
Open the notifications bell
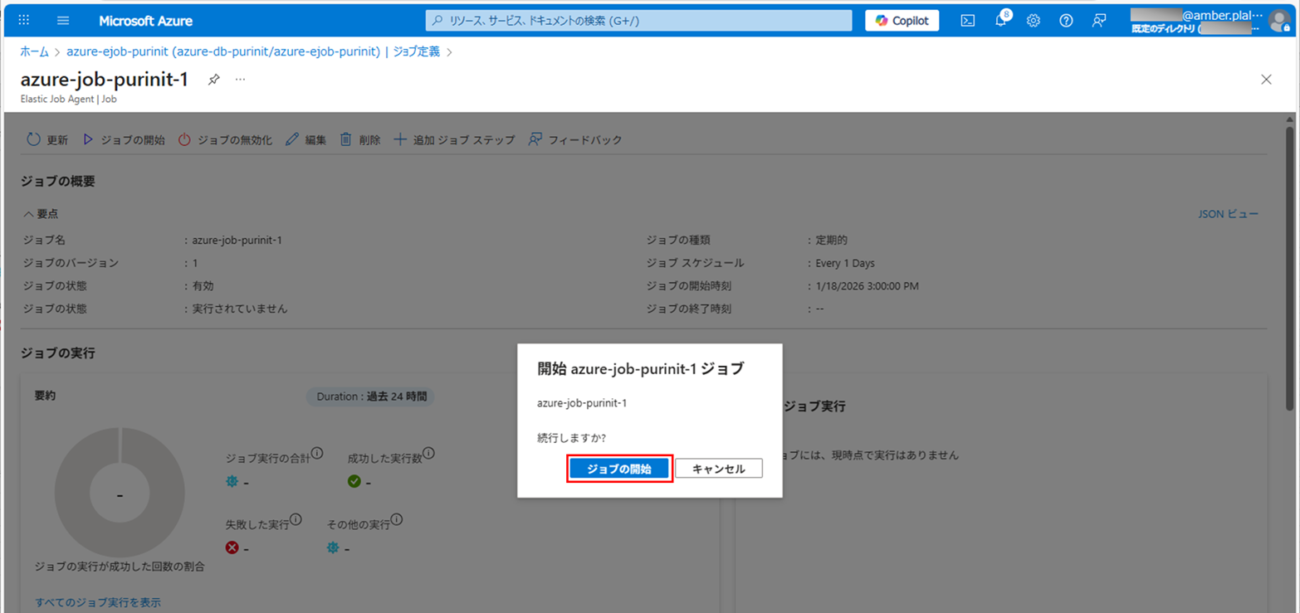pos(1000,20)
